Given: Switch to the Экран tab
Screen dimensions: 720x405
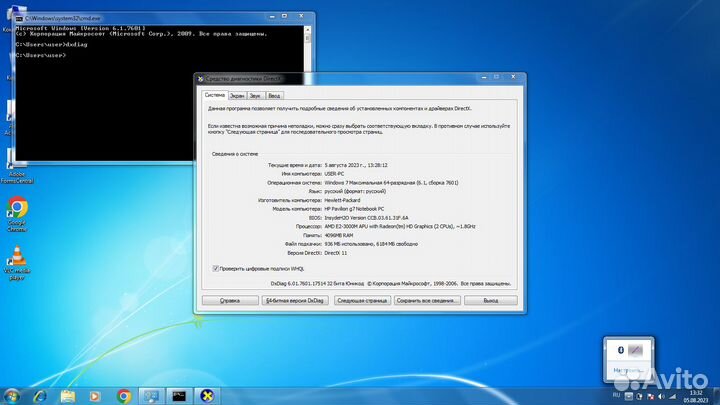Looking at the screenshot, I should (237, 96).
